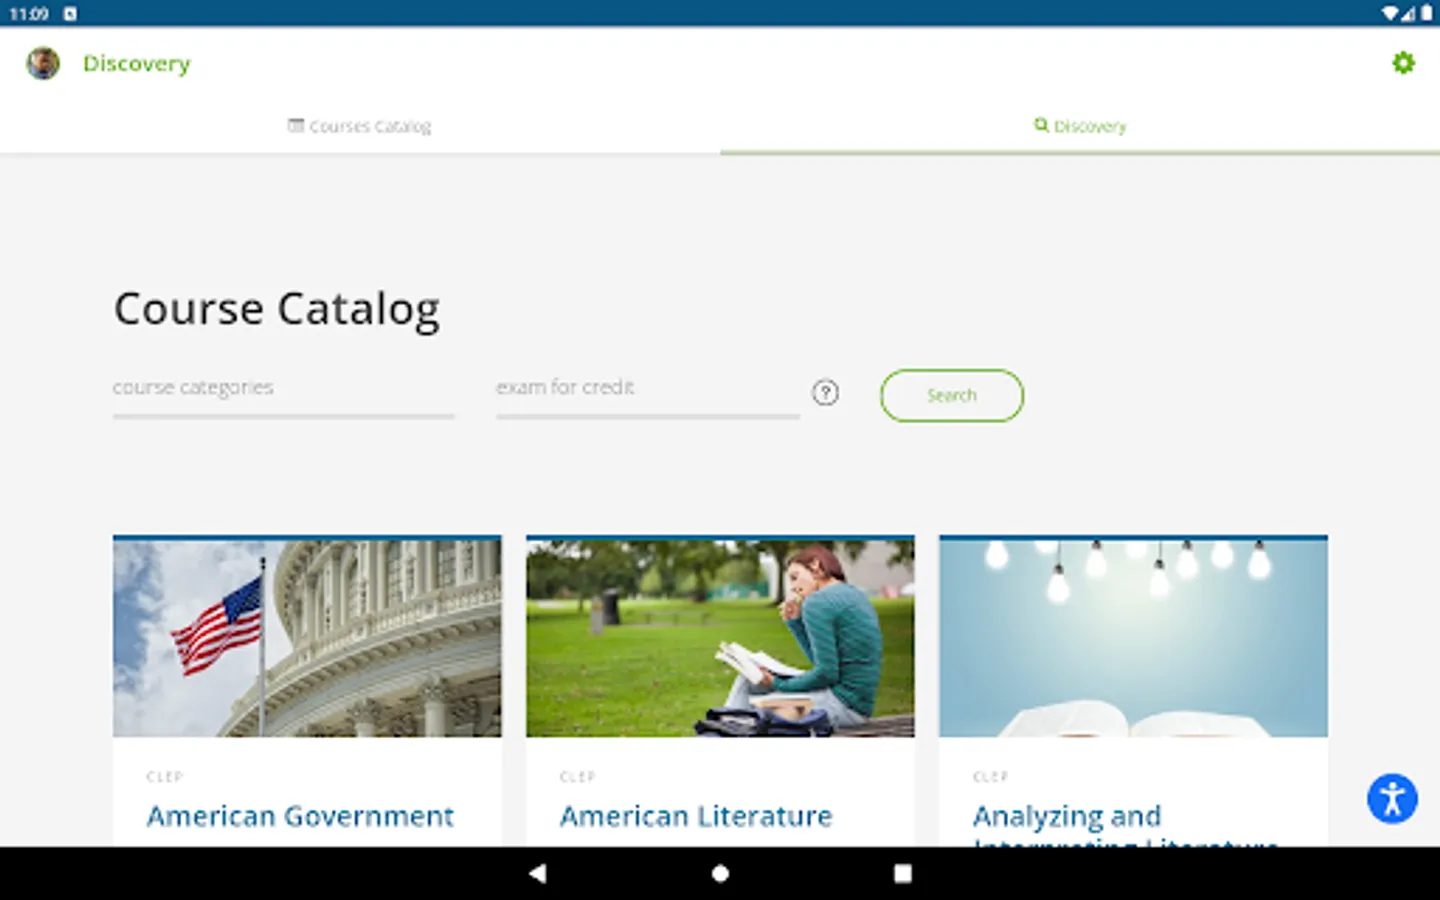Open the accessibility widget button
The image size is (1440, 900).
1392,798
